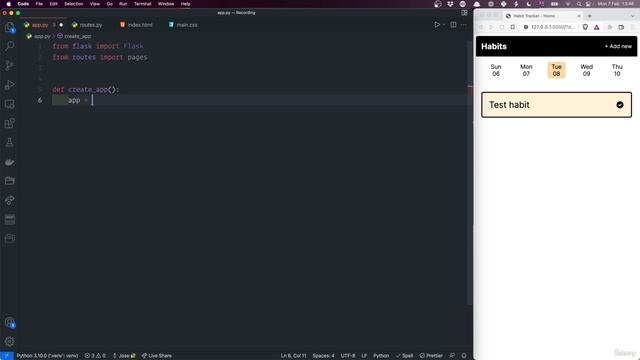Open the Testing flask view
This screenshot has width=640, height=360.
pos(9,142)
